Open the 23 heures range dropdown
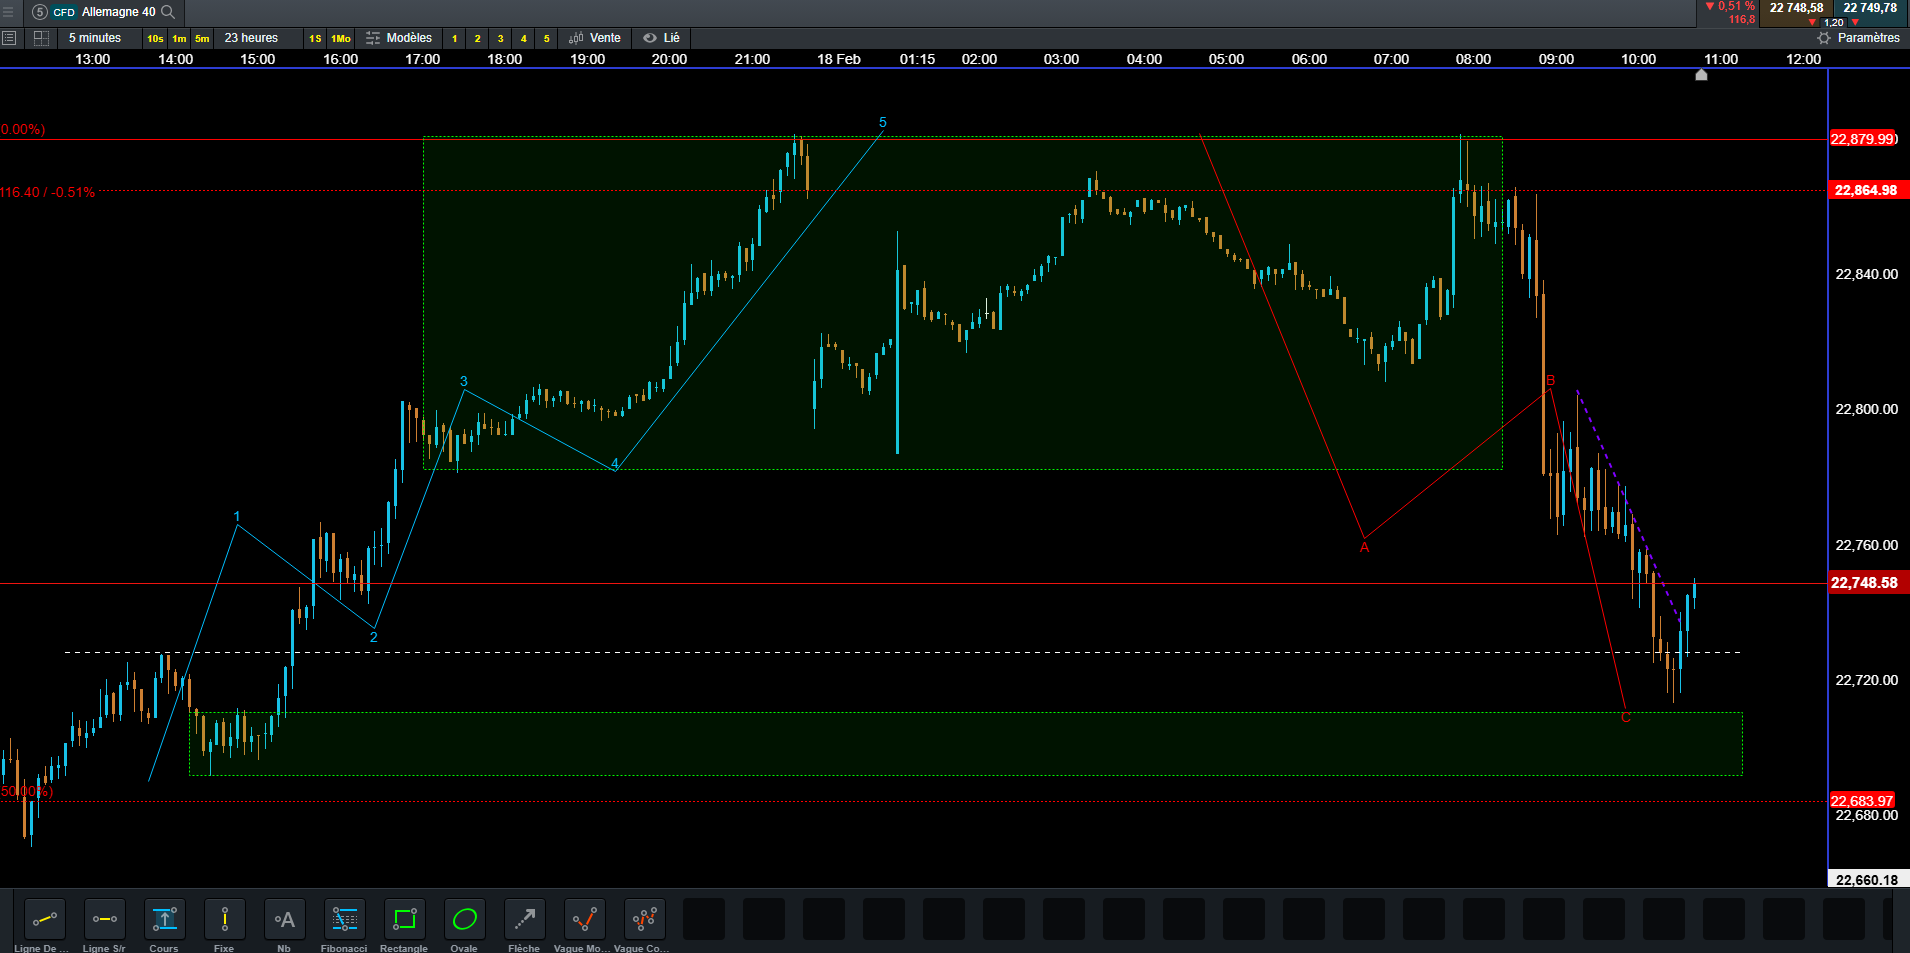This screenshot has height=953, width=1910. 251,38
